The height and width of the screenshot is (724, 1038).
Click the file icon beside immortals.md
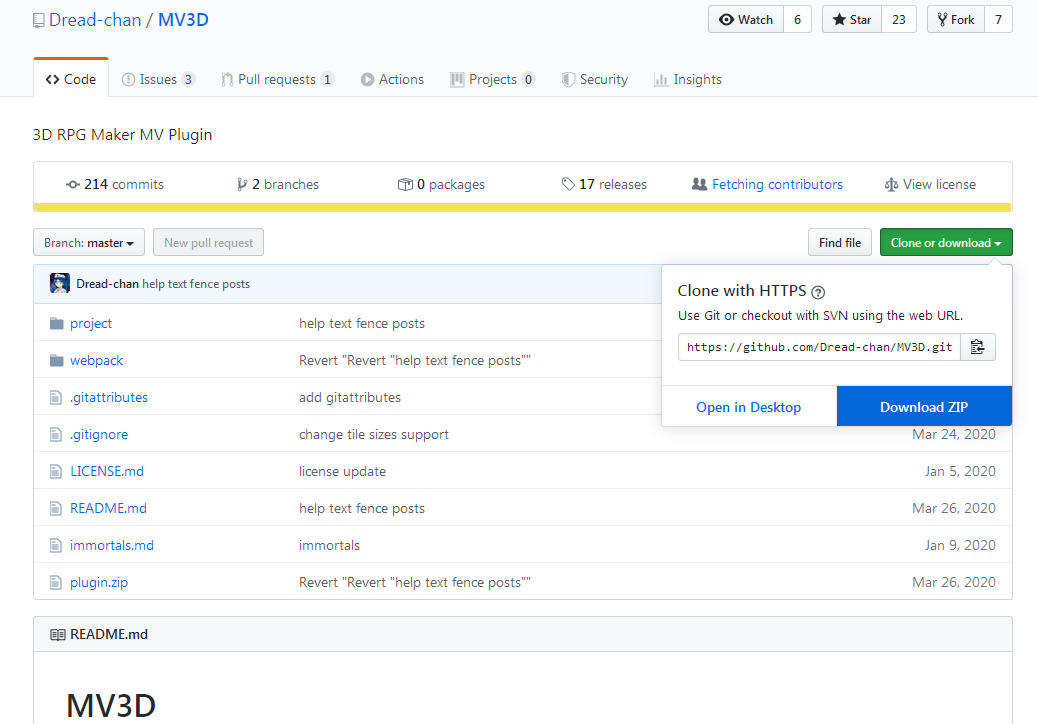(56, 546)
